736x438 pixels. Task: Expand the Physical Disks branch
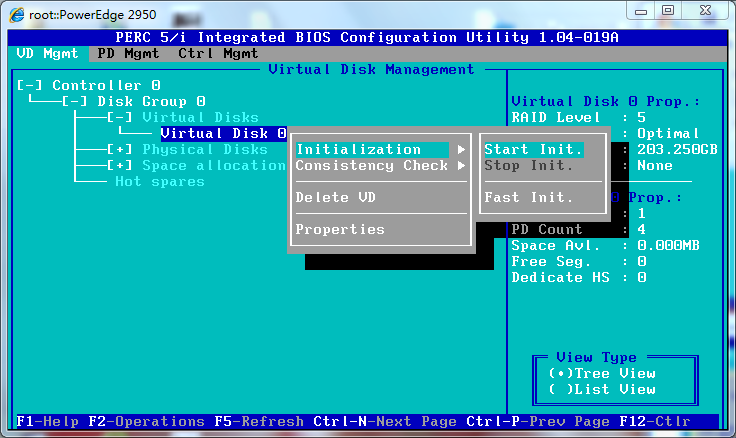(x=120, y=149)
